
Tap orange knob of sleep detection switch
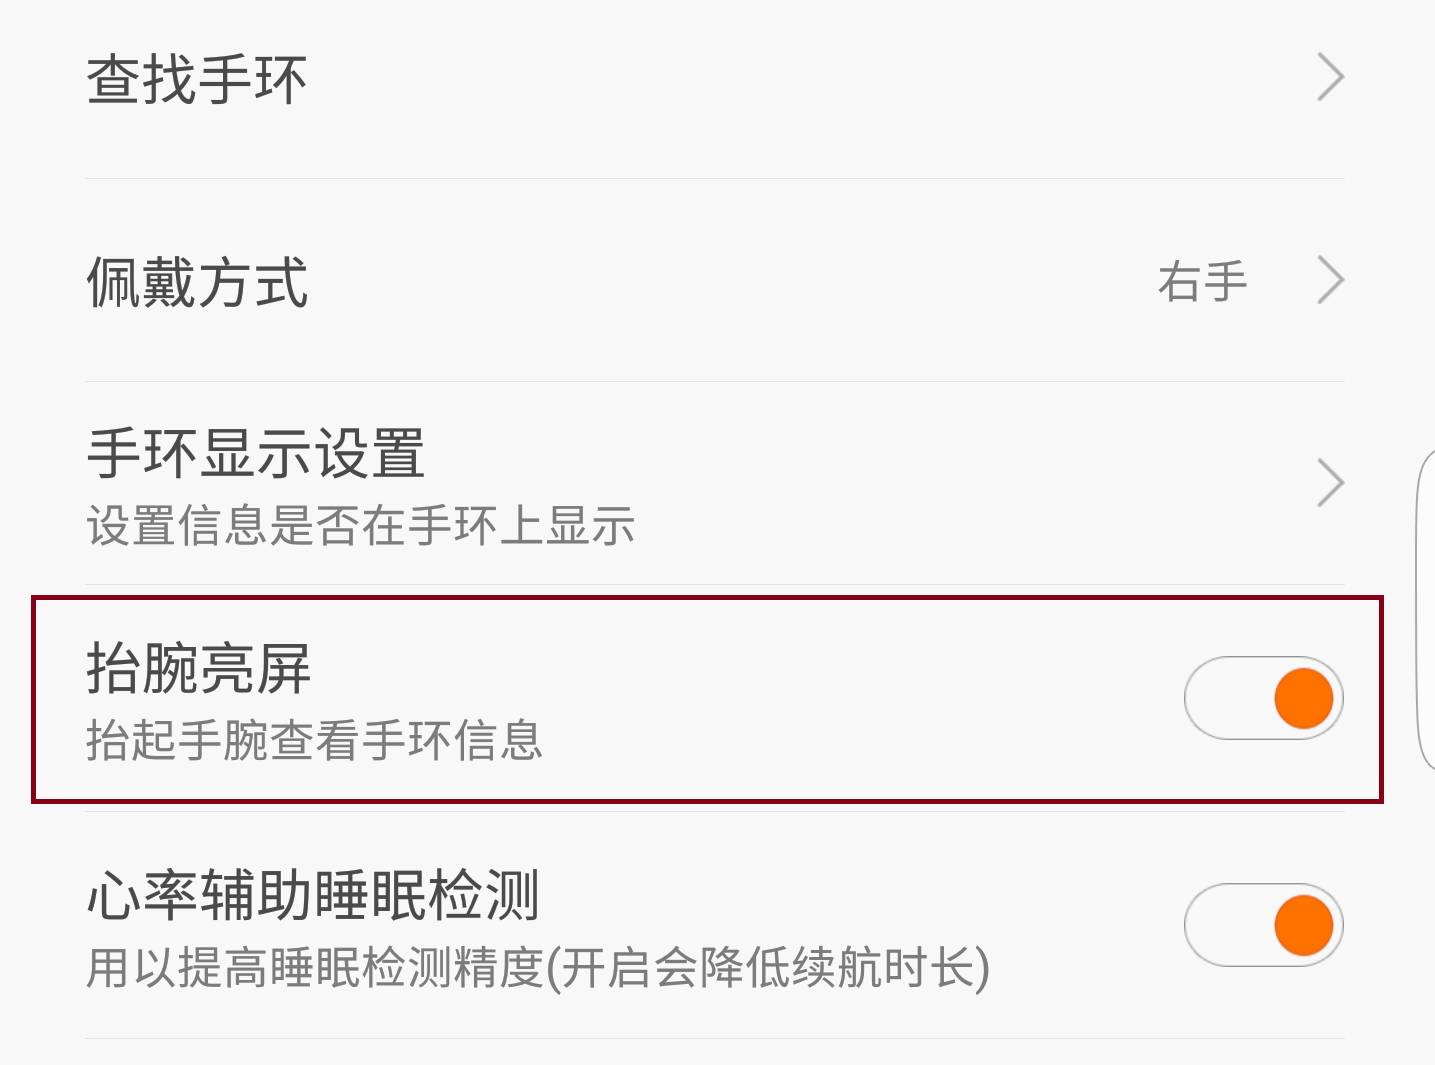[x=1302, y=926]
